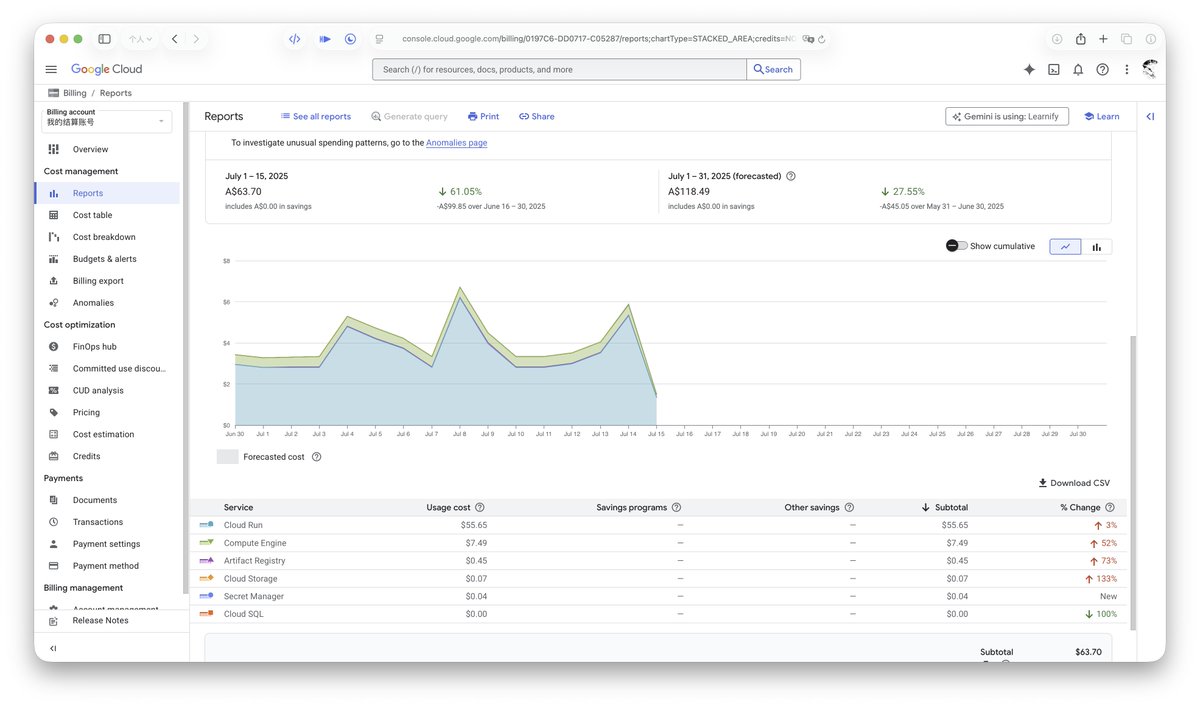
Task: Go back in browser history
Action: [174, 39]
